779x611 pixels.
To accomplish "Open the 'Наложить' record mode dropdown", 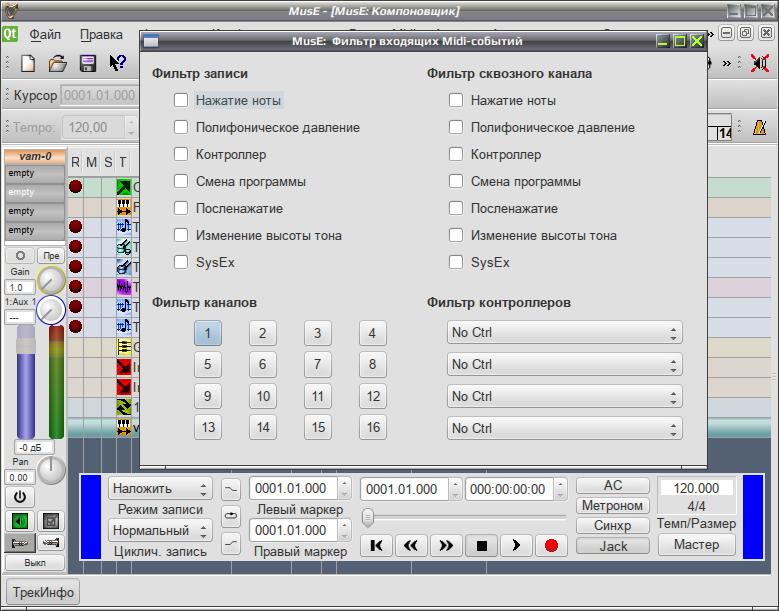I will [160, 488].
